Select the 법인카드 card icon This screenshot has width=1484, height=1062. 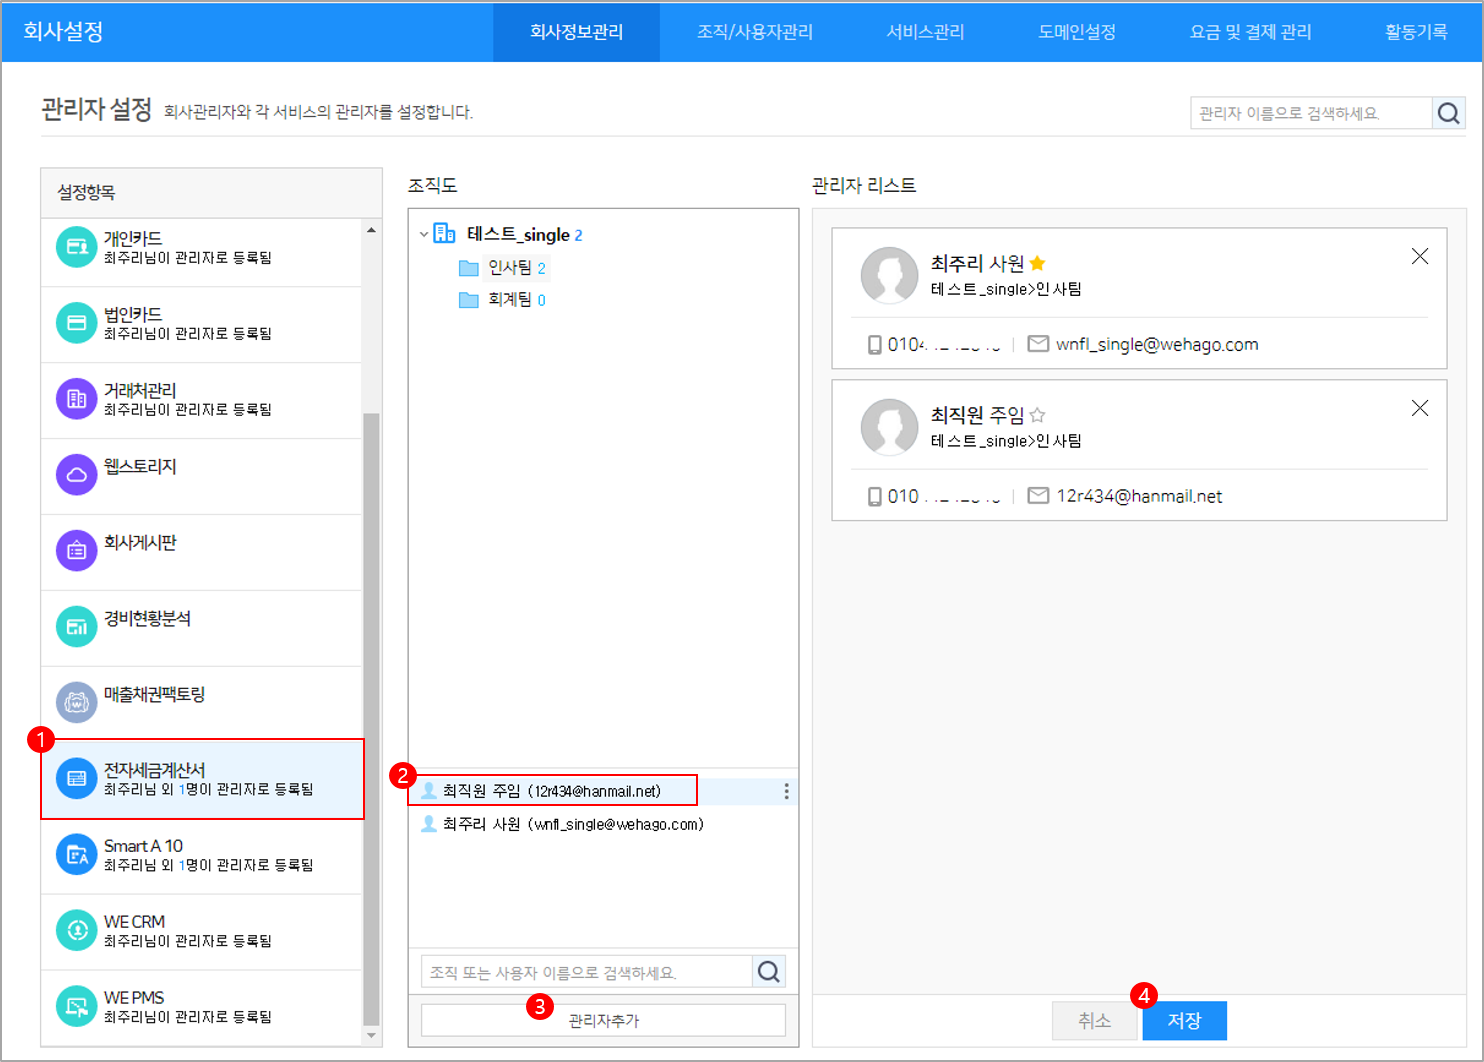coord(76,323)
